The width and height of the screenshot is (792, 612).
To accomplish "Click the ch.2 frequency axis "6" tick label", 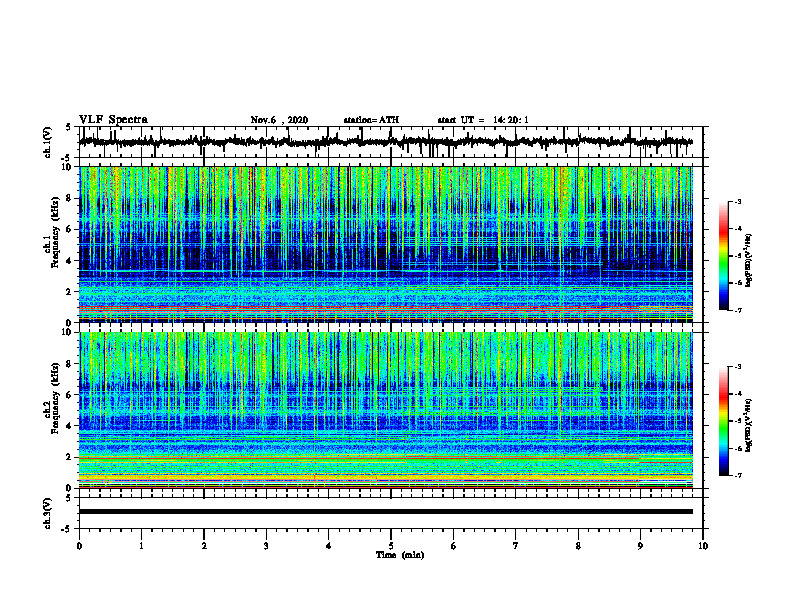I will pos(70,395).
